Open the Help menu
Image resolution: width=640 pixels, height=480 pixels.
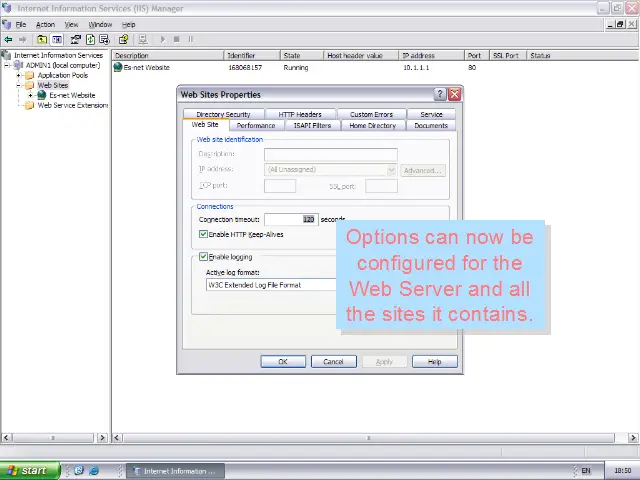[129, 24]
